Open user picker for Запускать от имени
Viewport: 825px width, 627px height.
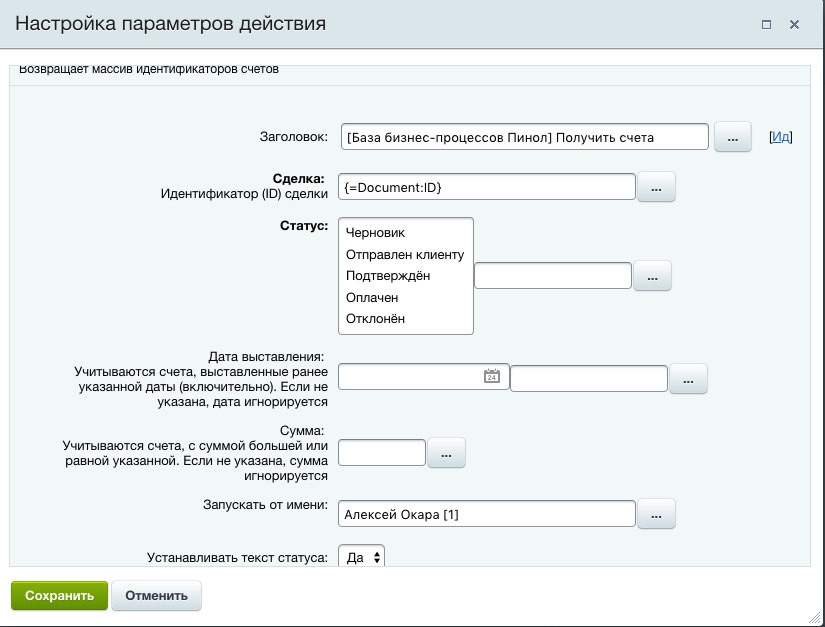pos(656,514)
